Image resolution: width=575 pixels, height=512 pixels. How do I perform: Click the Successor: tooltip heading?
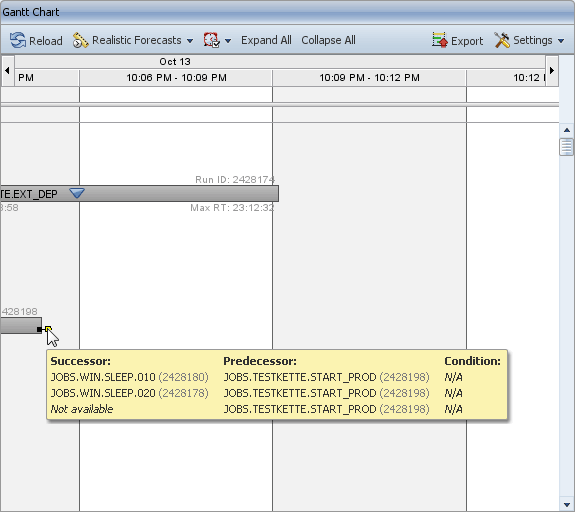(81, 361)
